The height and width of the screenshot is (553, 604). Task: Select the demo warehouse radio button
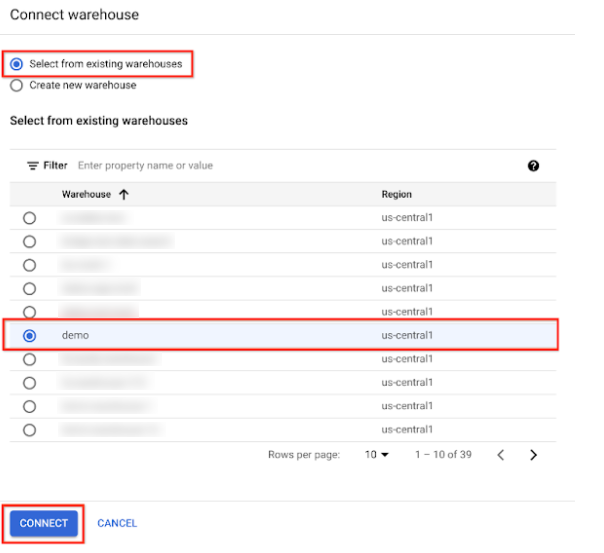coord(30,336)
